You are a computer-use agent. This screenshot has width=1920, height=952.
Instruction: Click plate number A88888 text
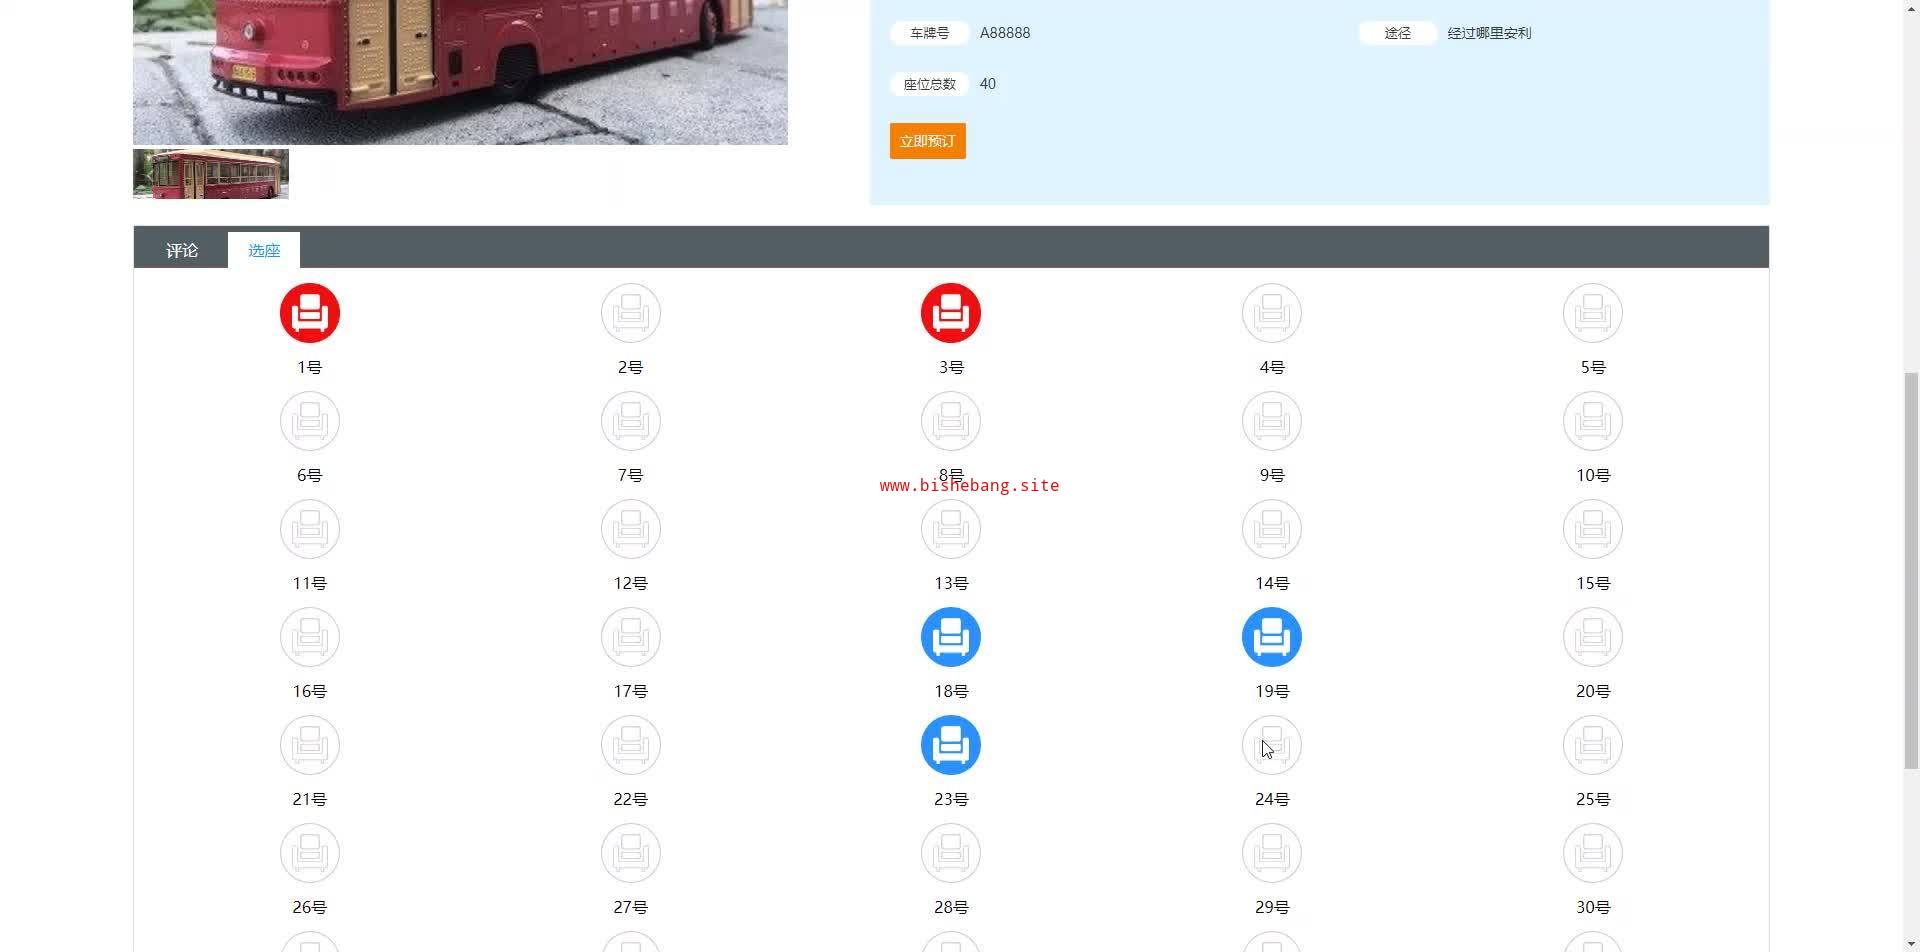(1005, 33)
